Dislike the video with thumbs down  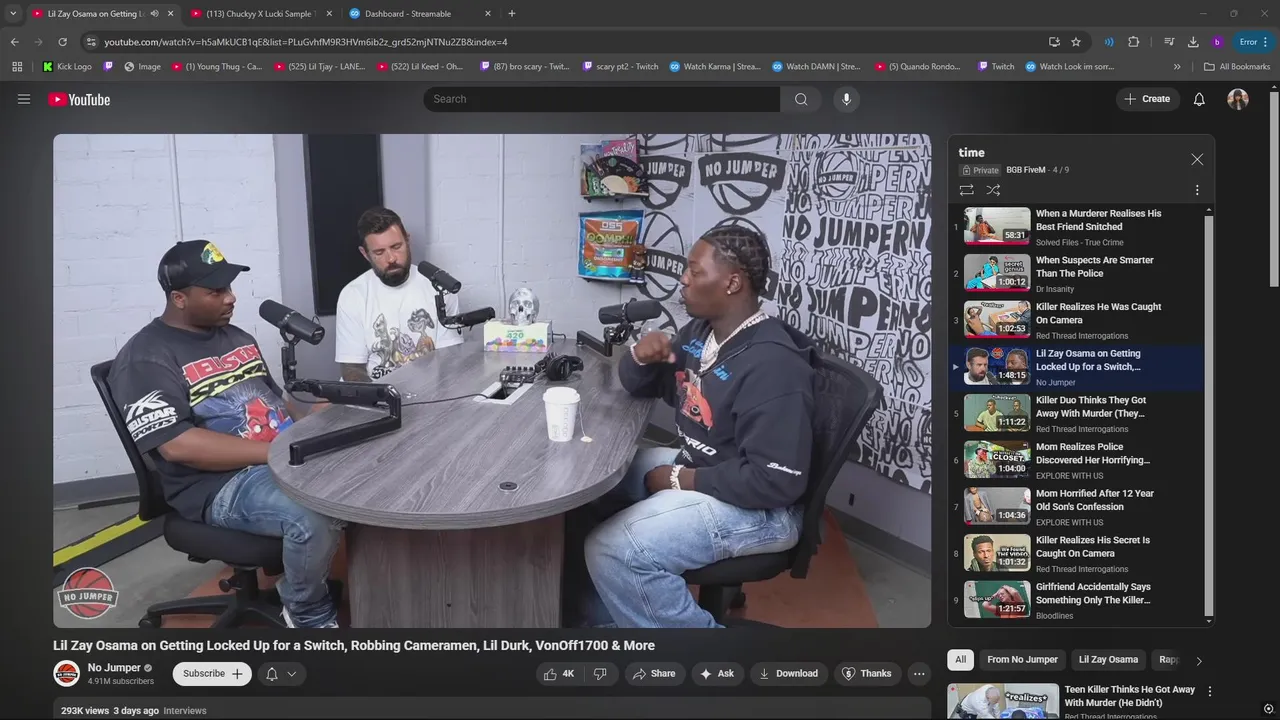pyautogui.click(x=600, y=674)
